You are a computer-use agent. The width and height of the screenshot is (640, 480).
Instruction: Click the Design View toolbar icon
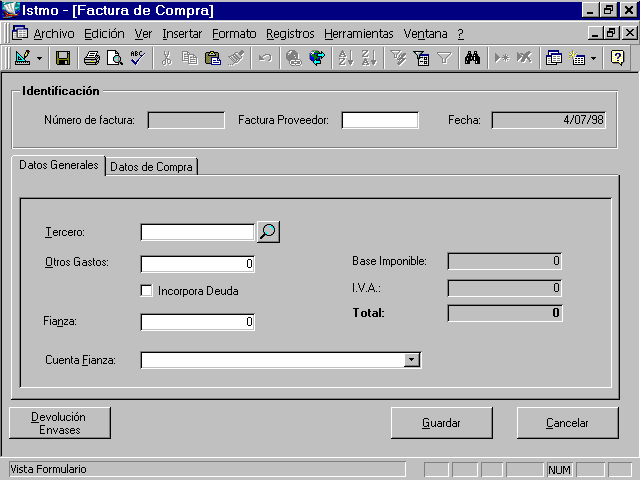tap(22, 58)
